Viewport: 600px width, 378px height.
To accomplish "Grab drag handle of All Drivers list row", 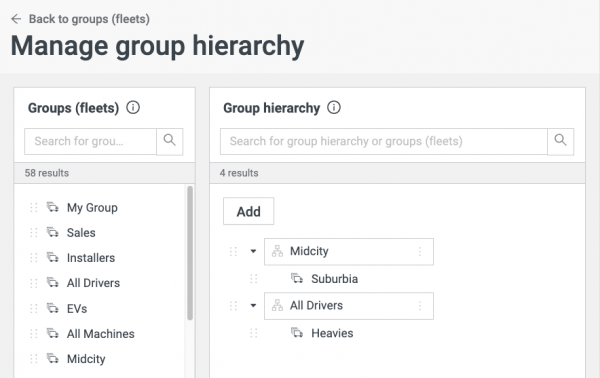I will point(34,283).
